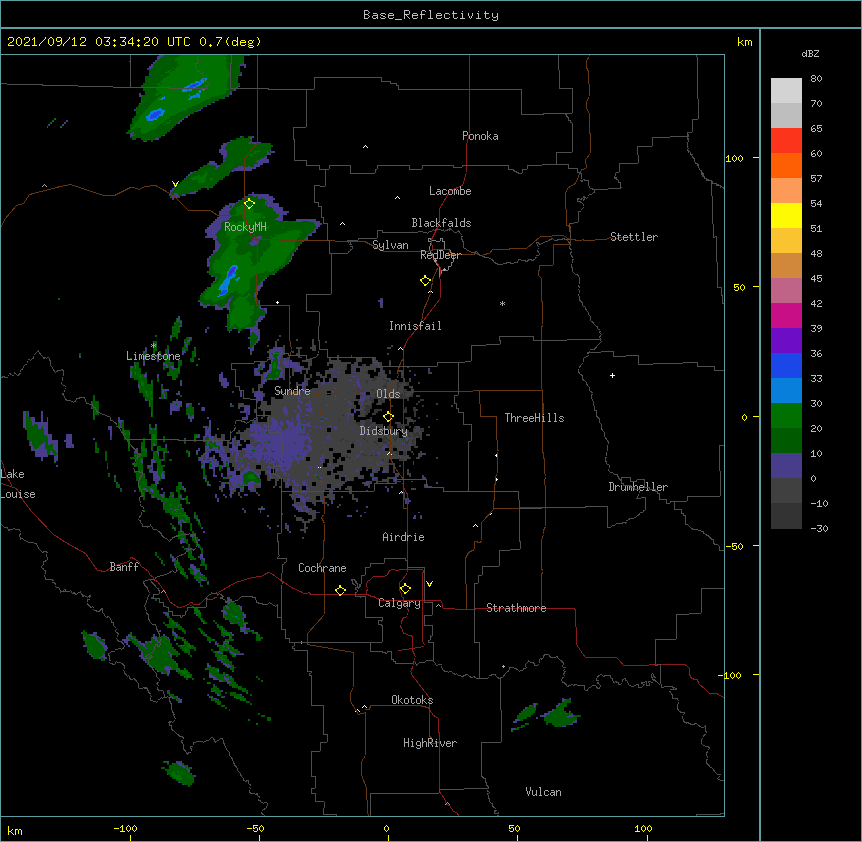Click the Drumheller town label
Screen dimensions: 862x842
click(x=638, y=487)
